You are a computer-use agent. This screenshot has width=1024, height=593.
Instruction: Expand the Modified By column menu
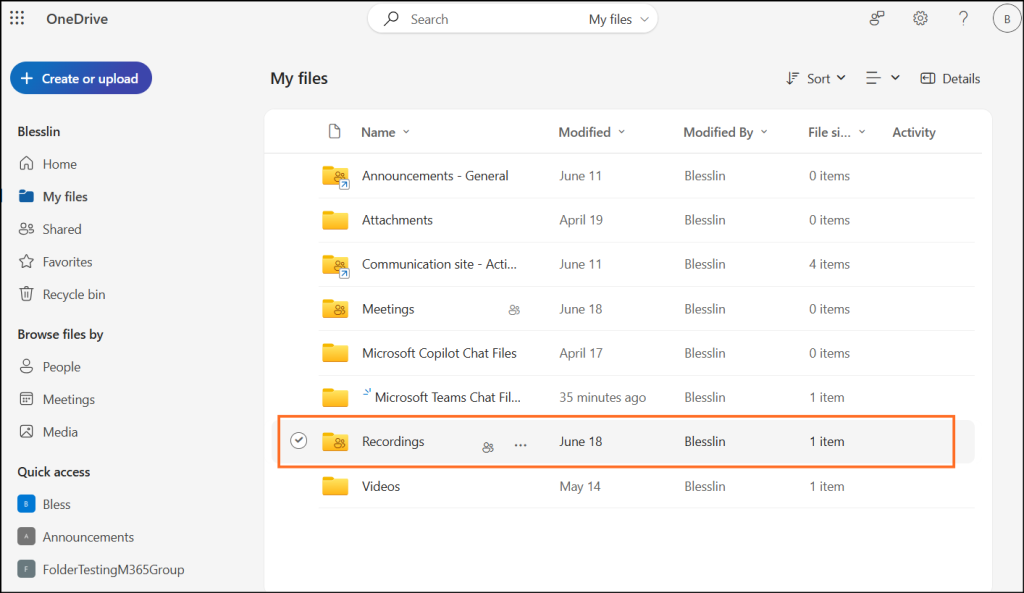[x=764, y=132]
